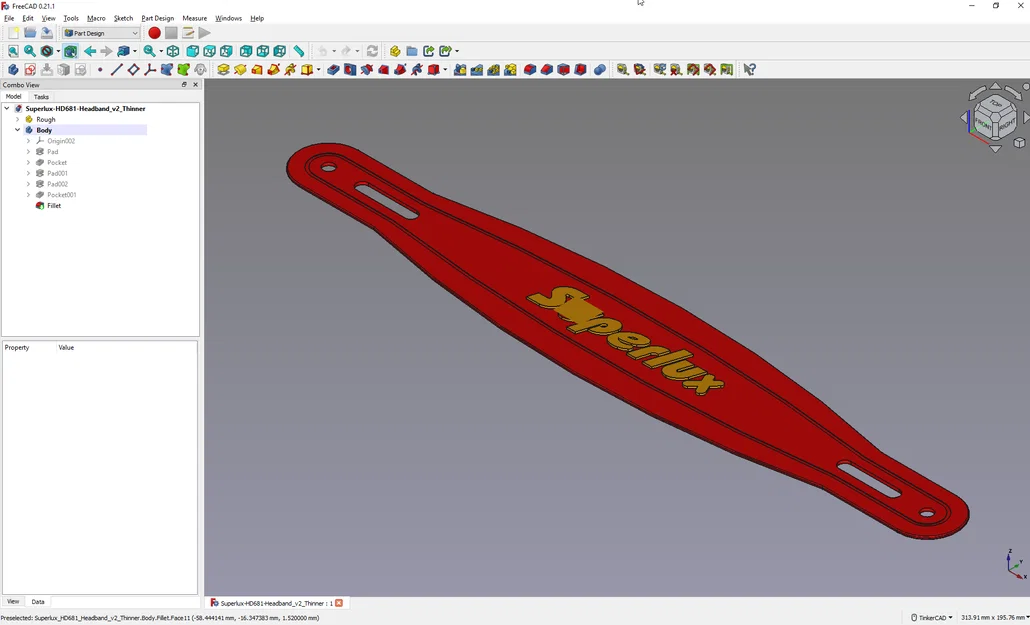1030x625 pixels.
Task: Start macro recording with the red circle
Action: pyautogui.click(x=154, y=33)
